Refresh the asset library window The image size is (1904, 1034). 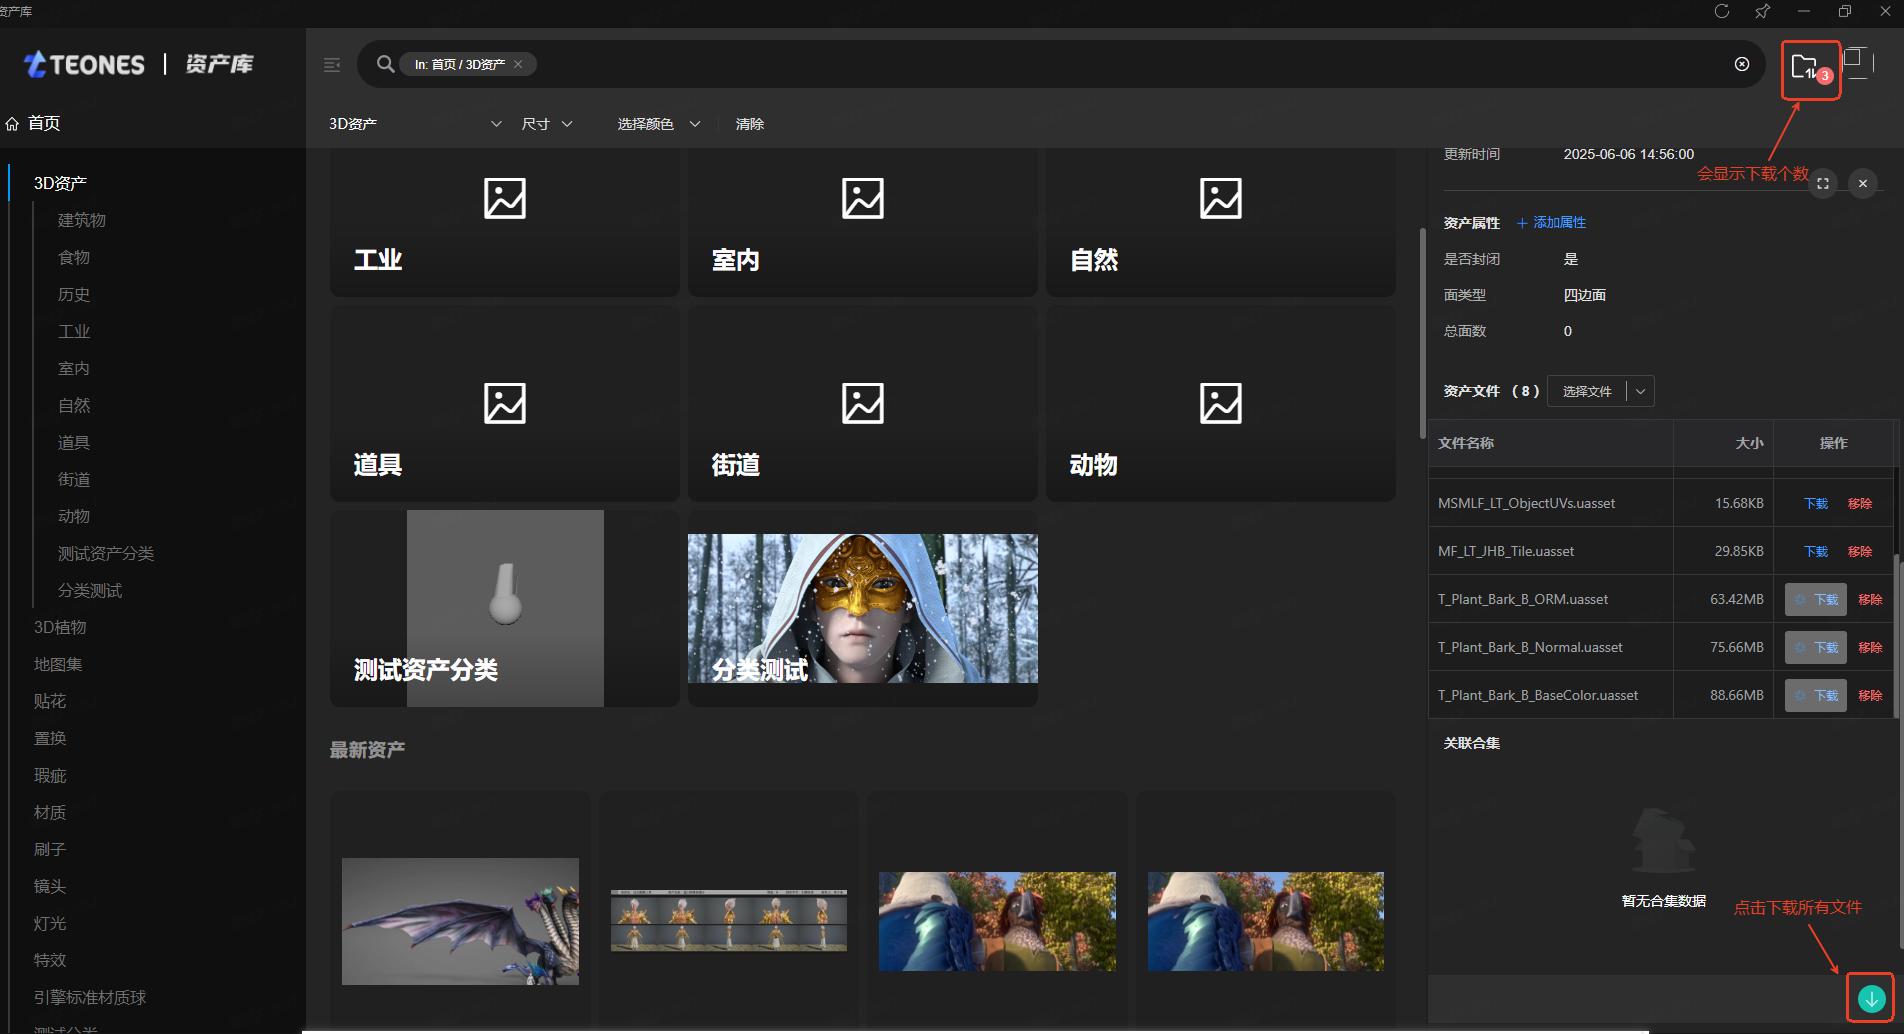(1721, 11)
